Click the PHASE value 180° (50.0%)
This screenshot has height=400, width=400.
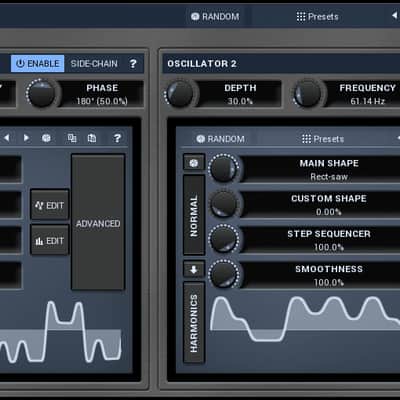point(102,101)
